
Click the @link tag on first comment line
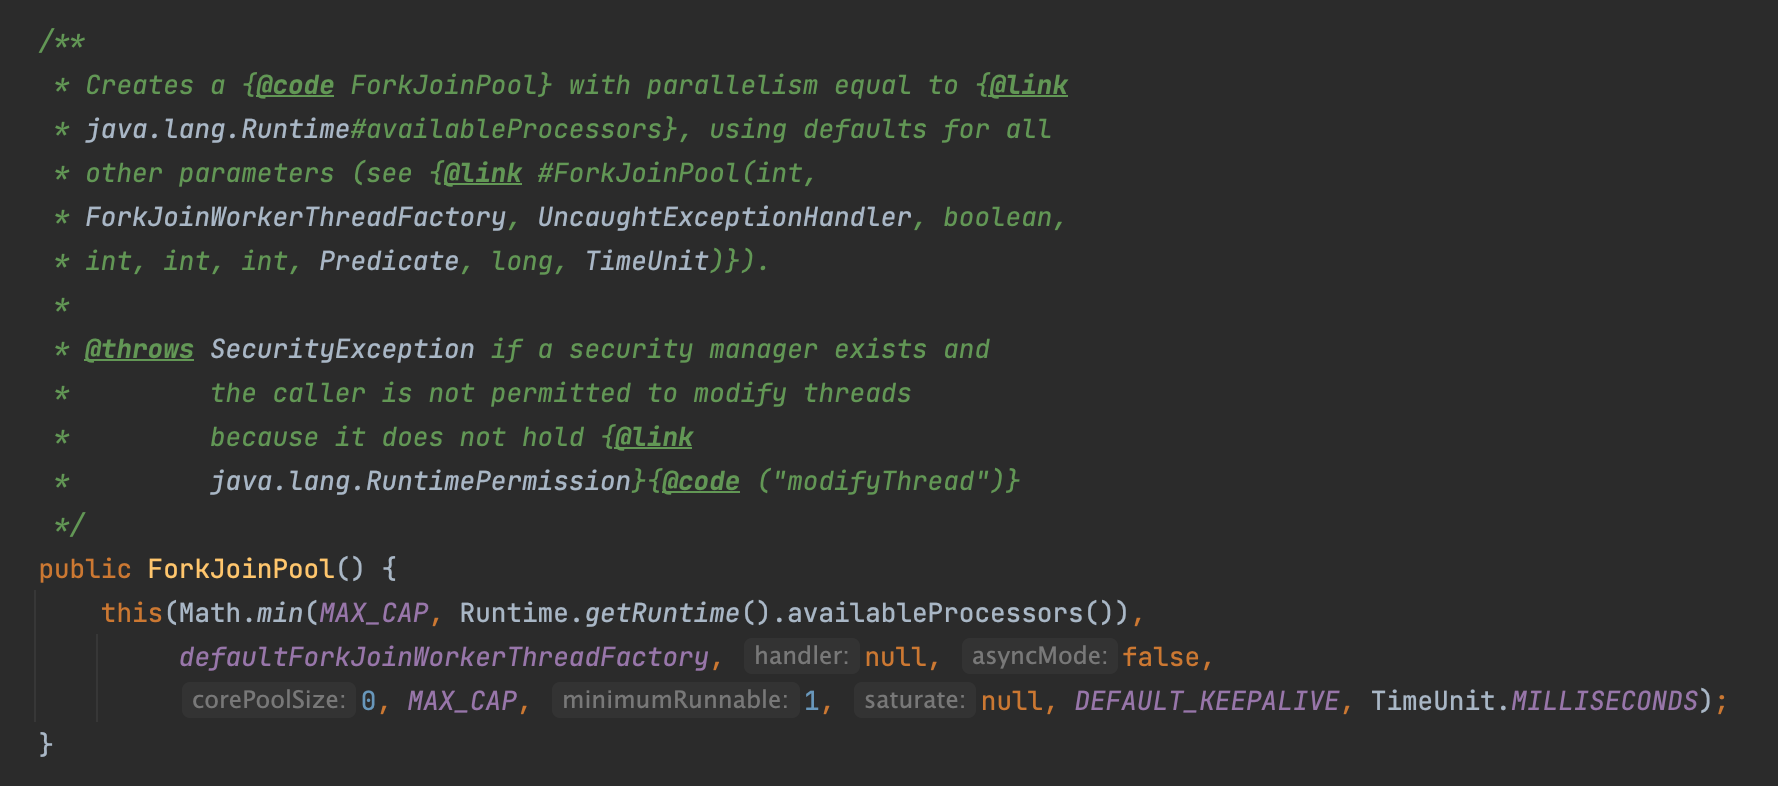pyautogui.click(x=1029, y=85)
